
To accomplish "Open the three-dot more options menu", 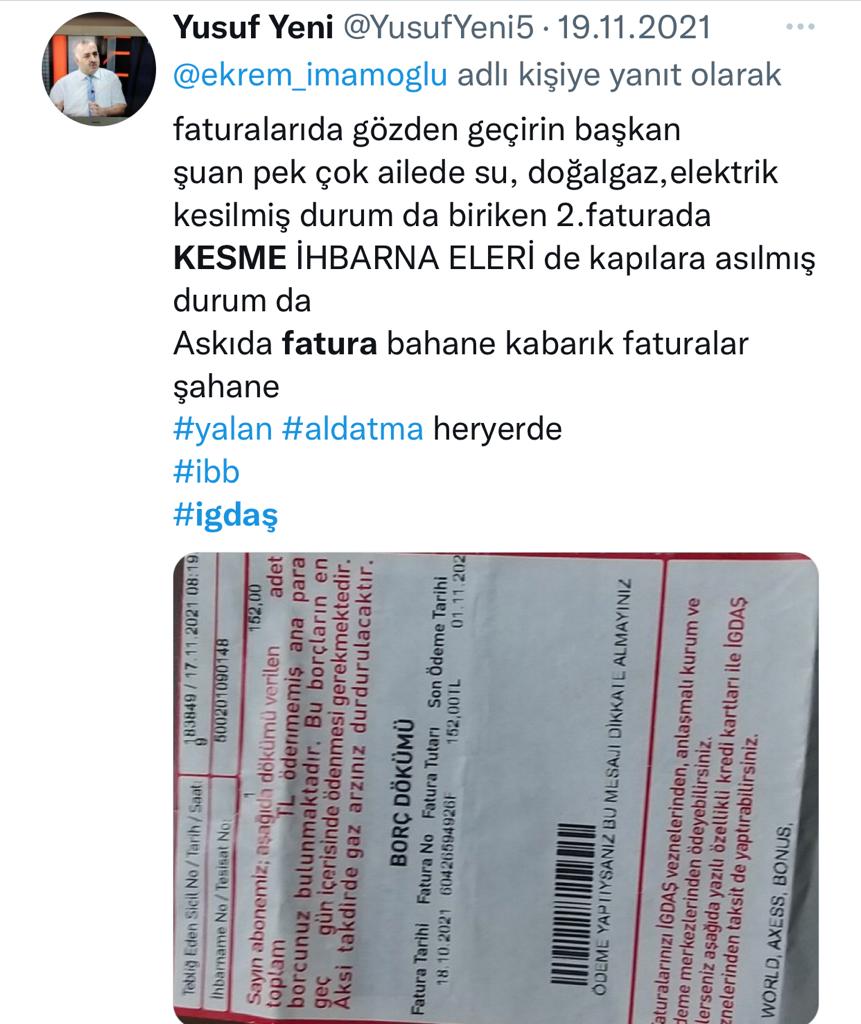I will [800, 27].
